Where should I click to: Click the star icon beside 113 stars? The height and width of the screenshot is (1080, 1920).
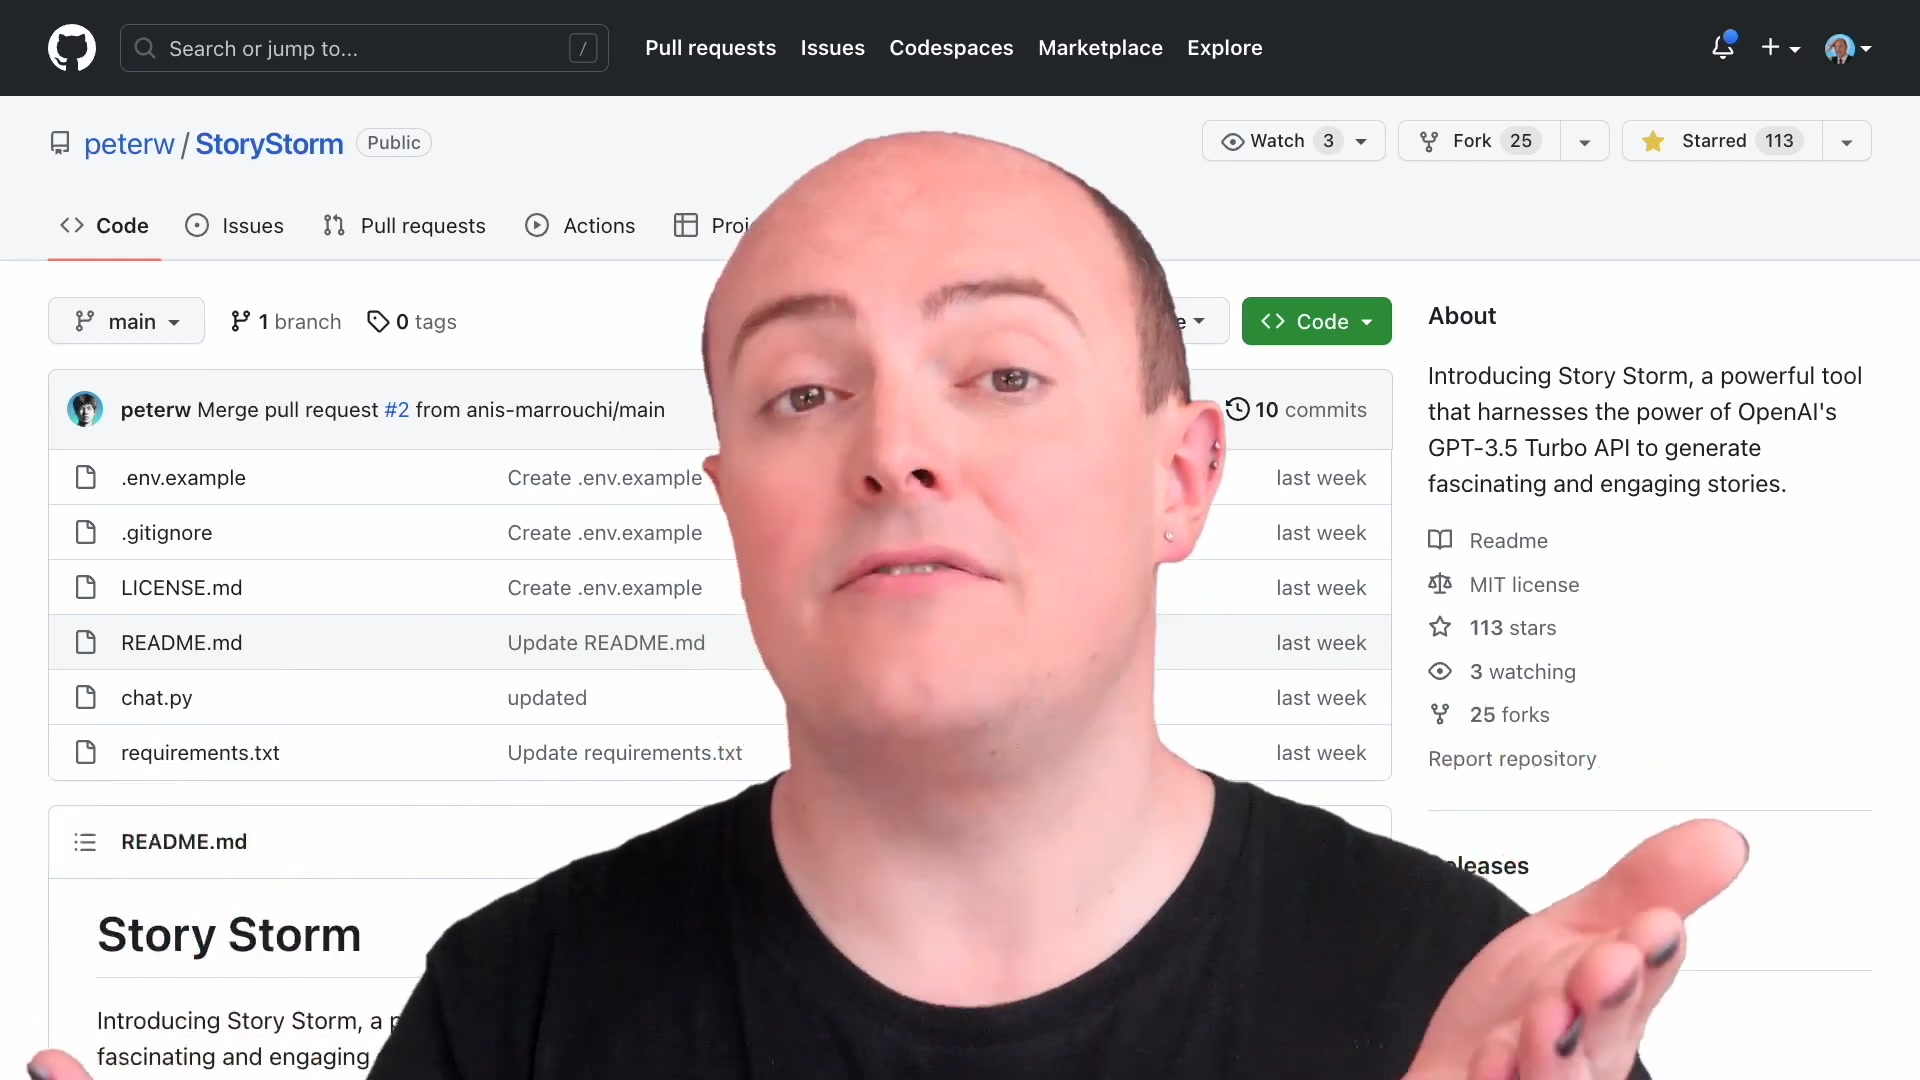(1440, 627)
